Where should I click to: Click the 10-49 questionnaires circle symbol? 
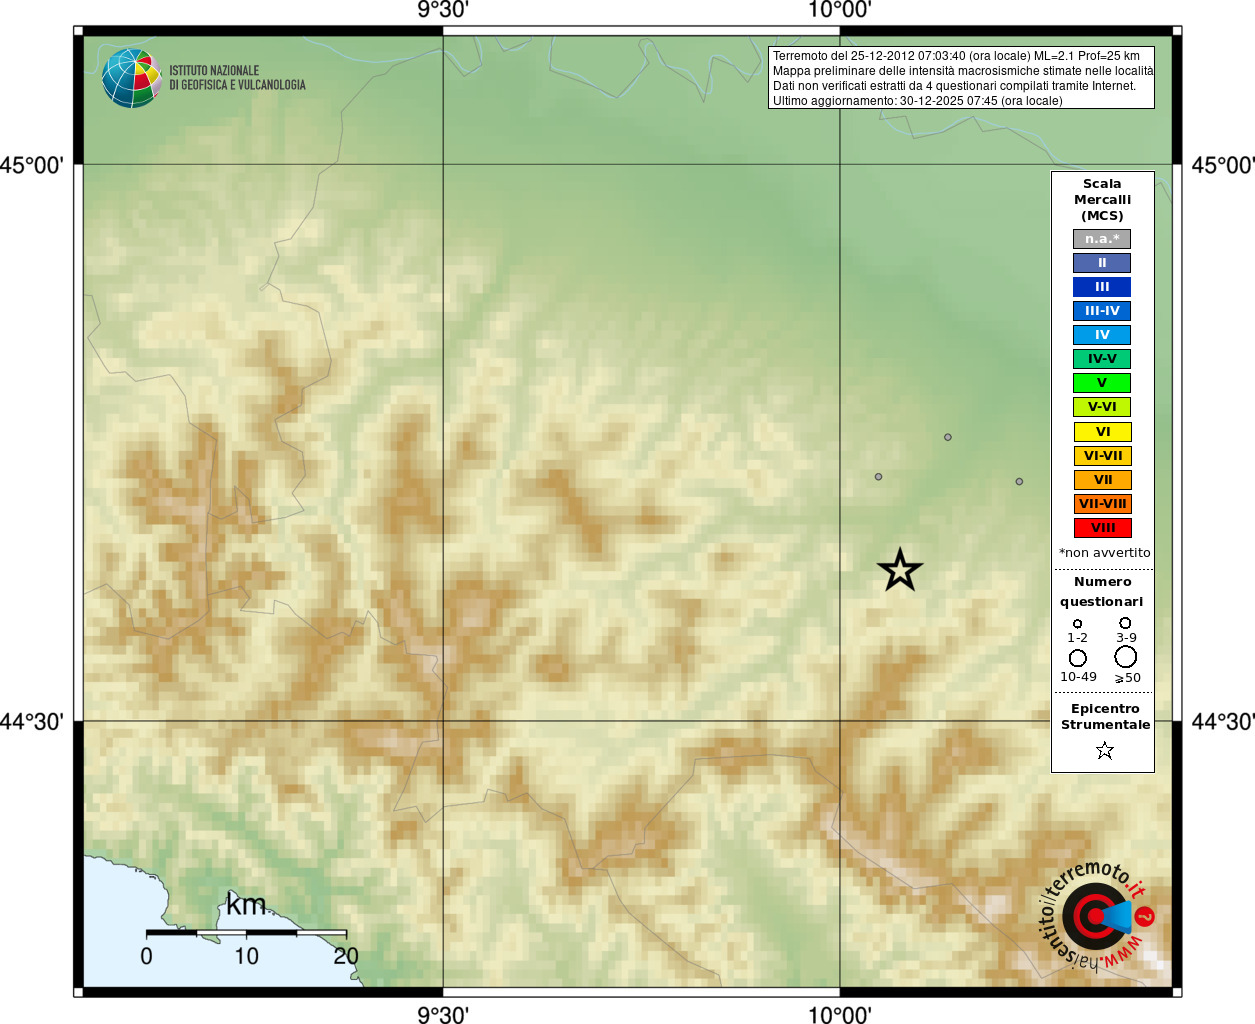pos(1077,658)
